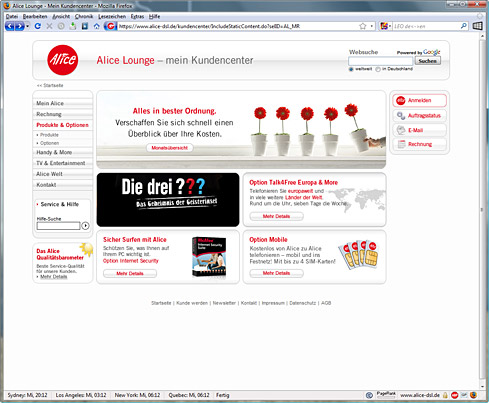Submit Hilfe-Suche with the round arrow icon
Screen dimensions: 489x403
point(86,226)
